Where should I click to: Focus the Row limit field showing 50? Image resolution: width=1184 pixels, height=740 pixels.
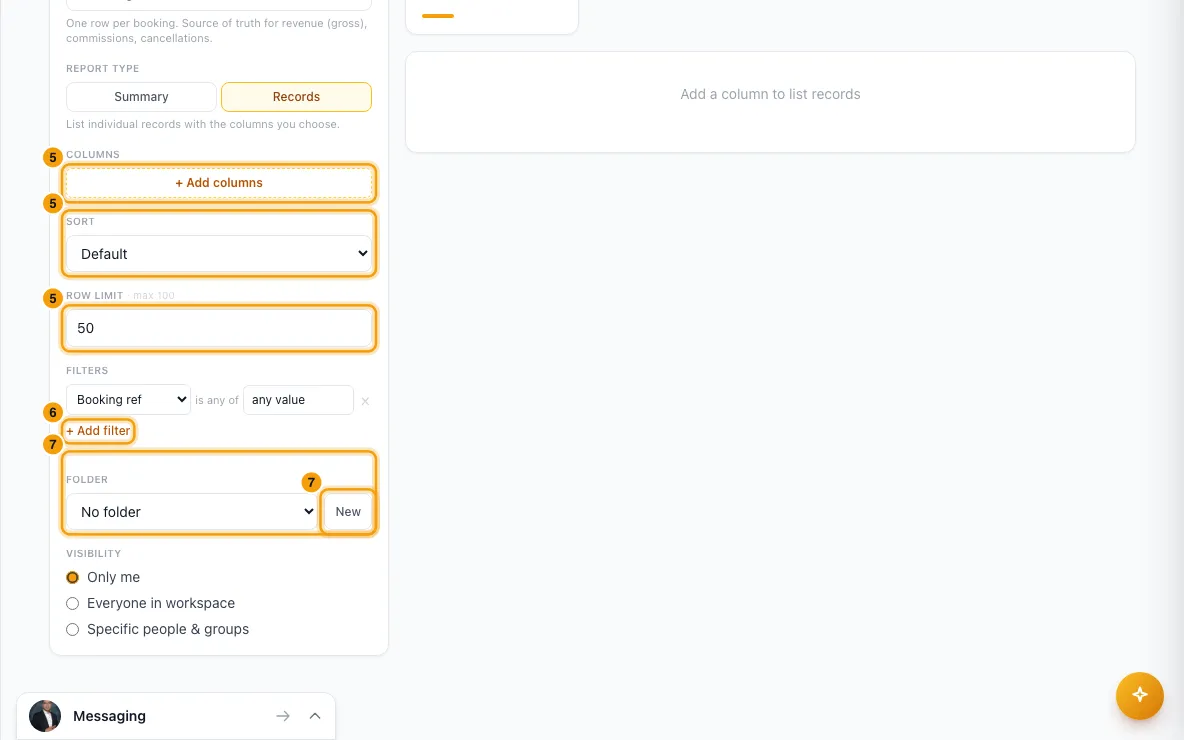click(x=219, y=328)
